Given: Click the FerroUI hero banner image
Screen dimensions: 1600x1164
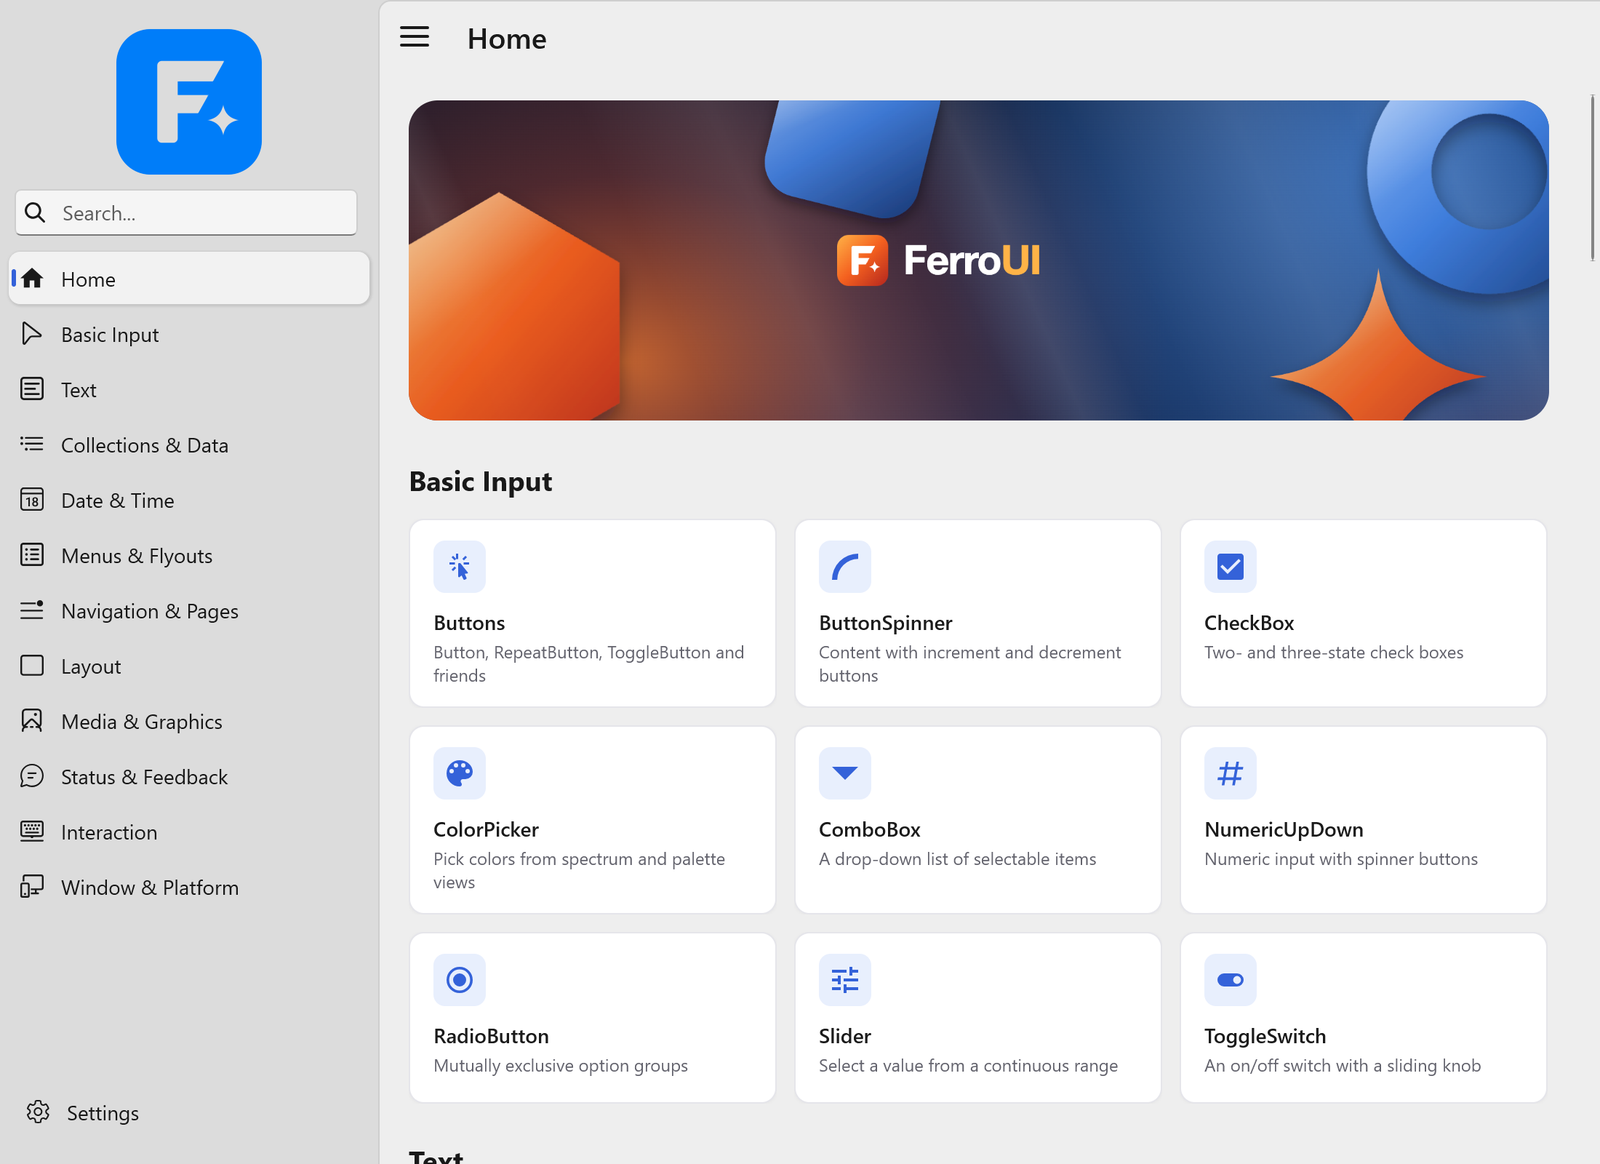Looking at the screenshot, I should (x=978, y=260).
